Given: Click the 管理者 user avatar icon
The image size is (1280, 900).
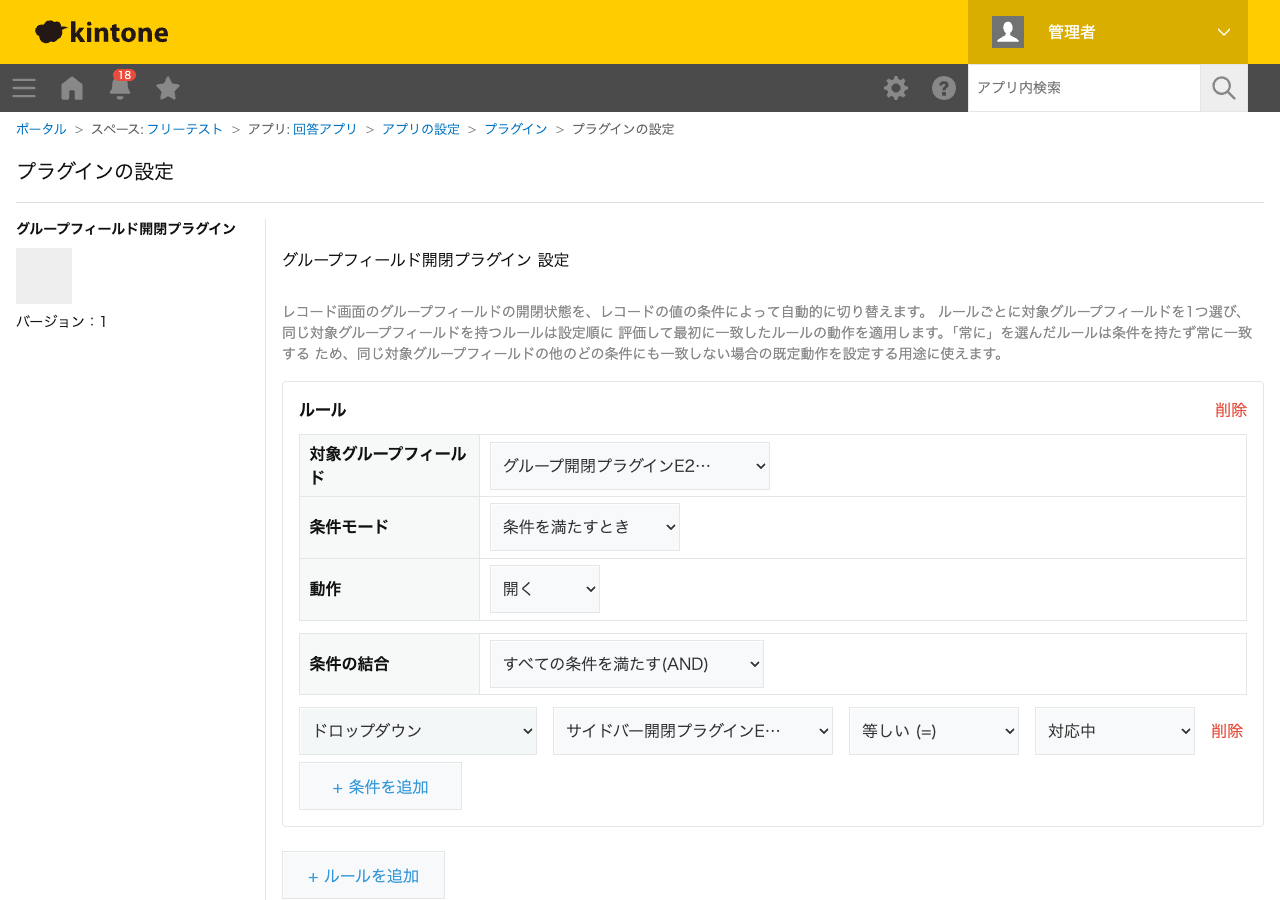Looking at the screenshot, I should click(1008, 32).
